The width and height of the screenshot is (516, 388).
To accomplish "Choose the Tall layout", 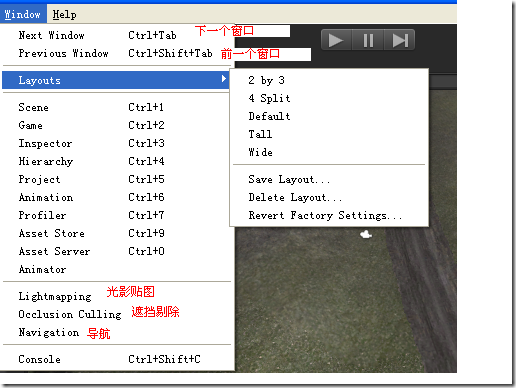I will [329, 134].
